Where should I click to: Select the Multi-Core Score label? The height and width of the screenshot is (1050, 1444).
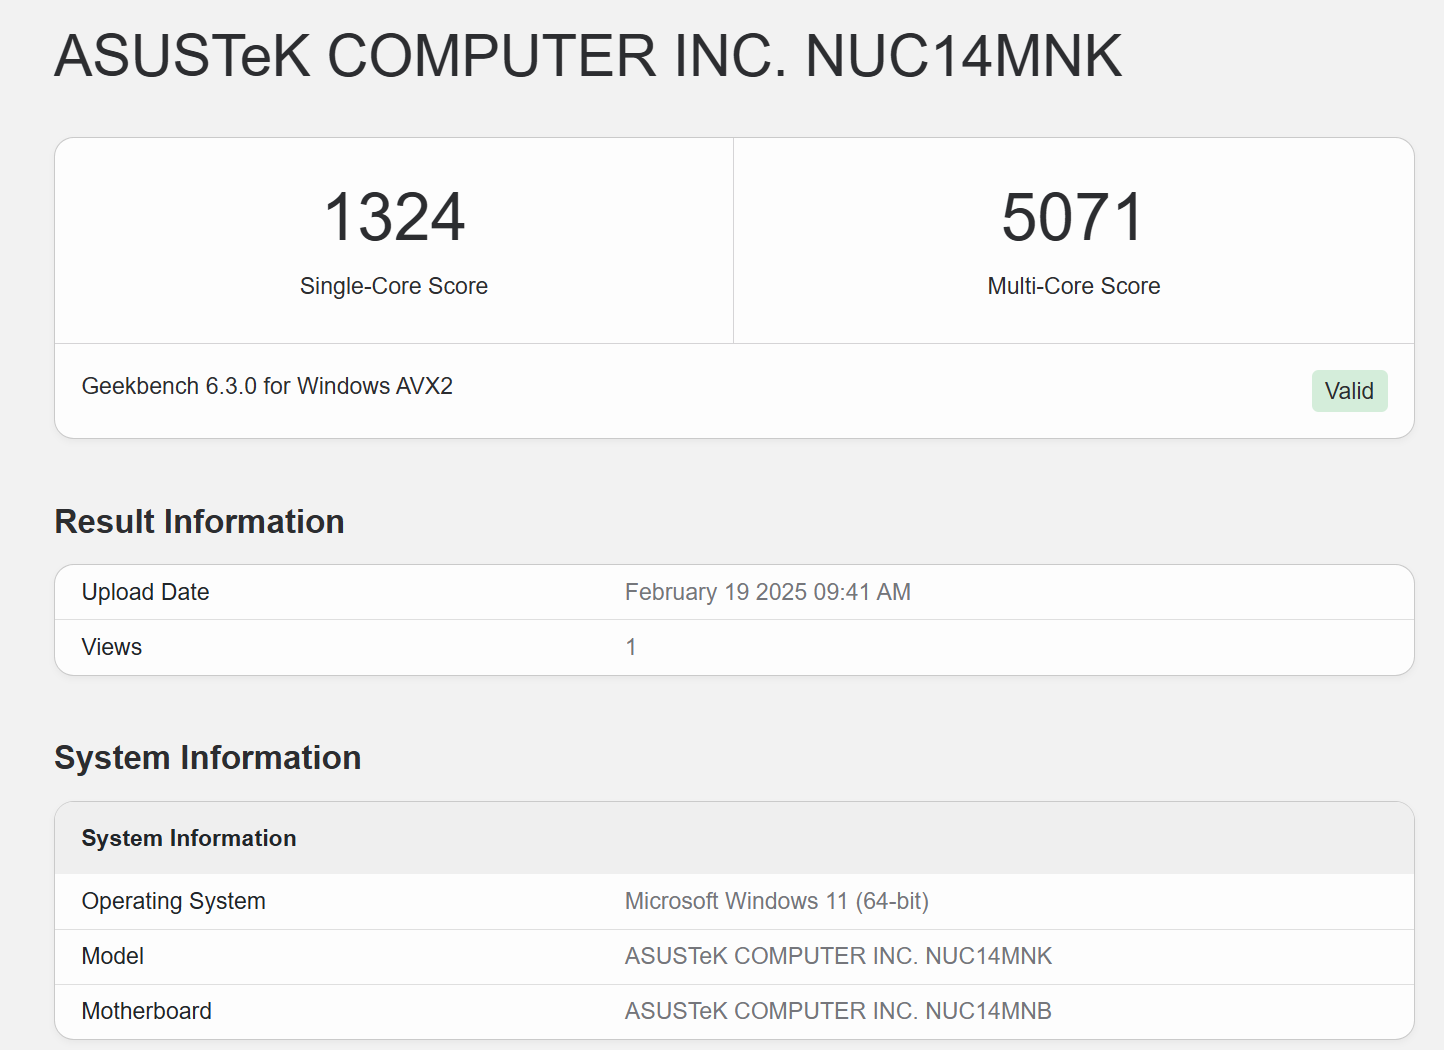(x=1073, y=286)
